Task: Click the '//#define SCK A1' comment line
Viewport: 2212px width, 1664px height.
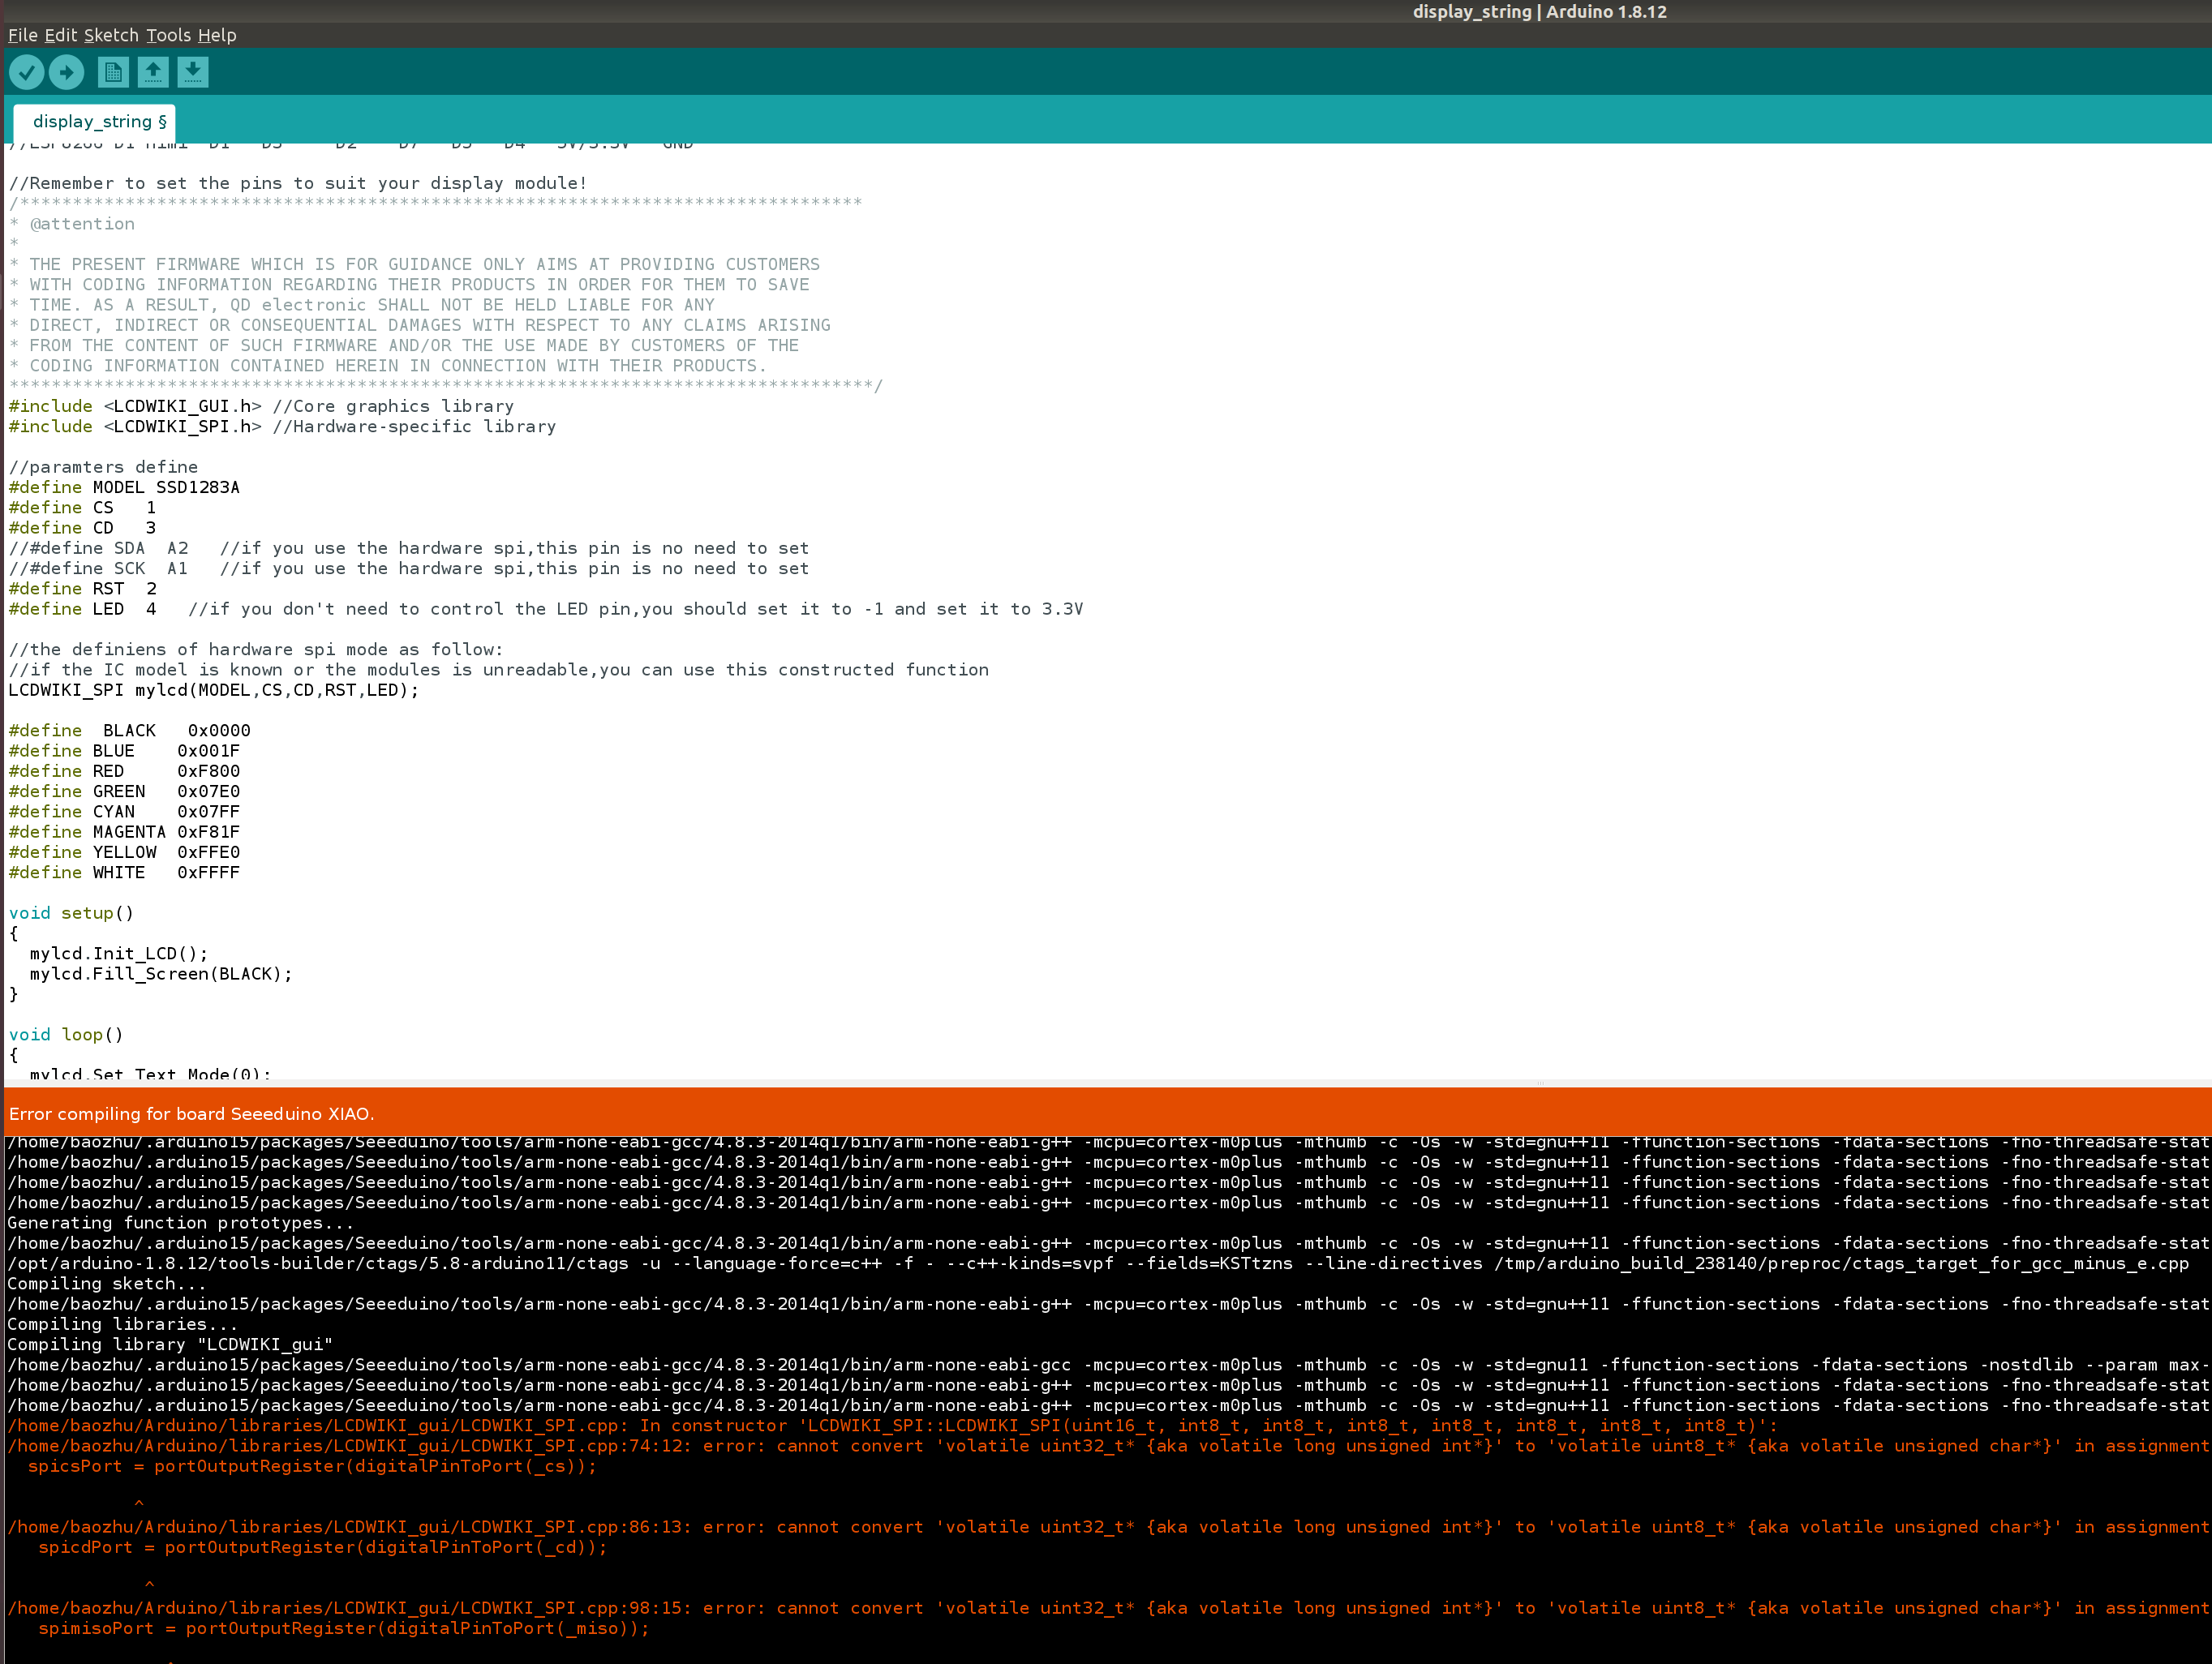Action: pyautogui.click(x=409, y=568)
